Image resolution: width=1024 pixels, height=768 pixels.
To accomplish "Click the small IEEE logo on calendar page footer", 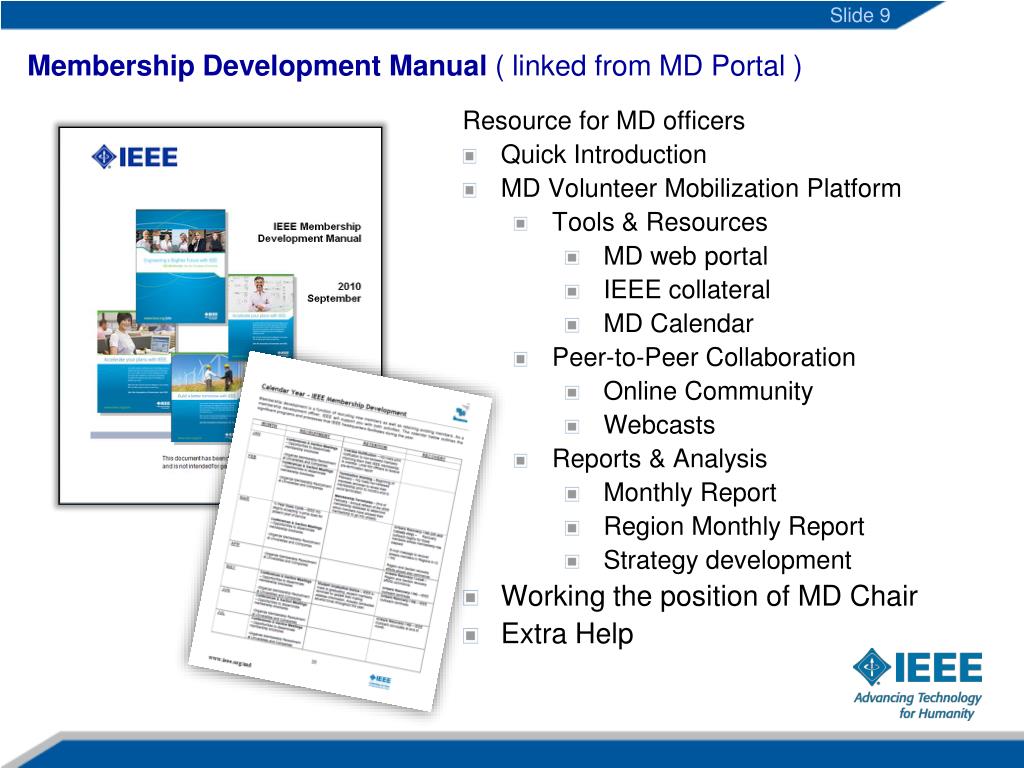I will [x=380, y=680].
